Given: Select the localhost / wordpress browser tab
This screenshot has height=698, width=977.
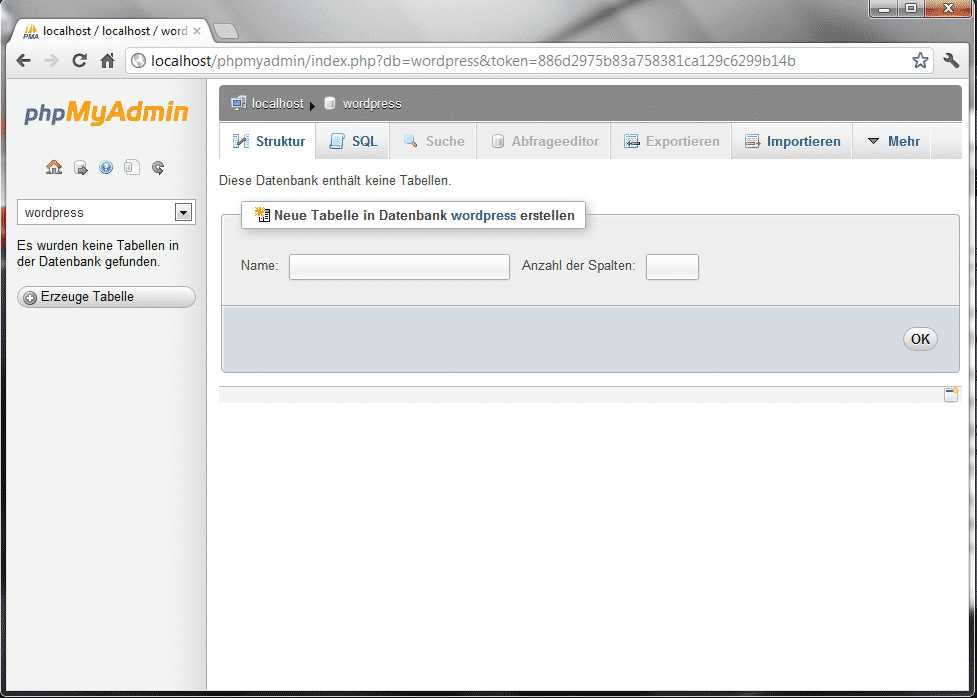Looking at the screenshot, I should [112, 31].
